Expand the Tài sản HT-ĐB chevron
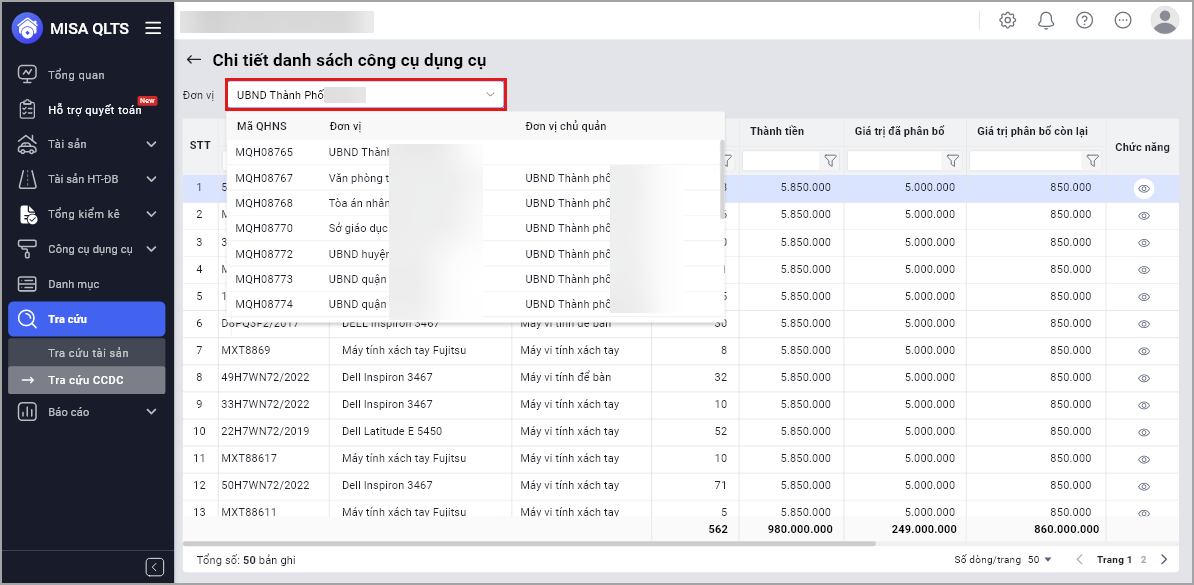Screen dimensions: 1194x585 click(151, 179)
